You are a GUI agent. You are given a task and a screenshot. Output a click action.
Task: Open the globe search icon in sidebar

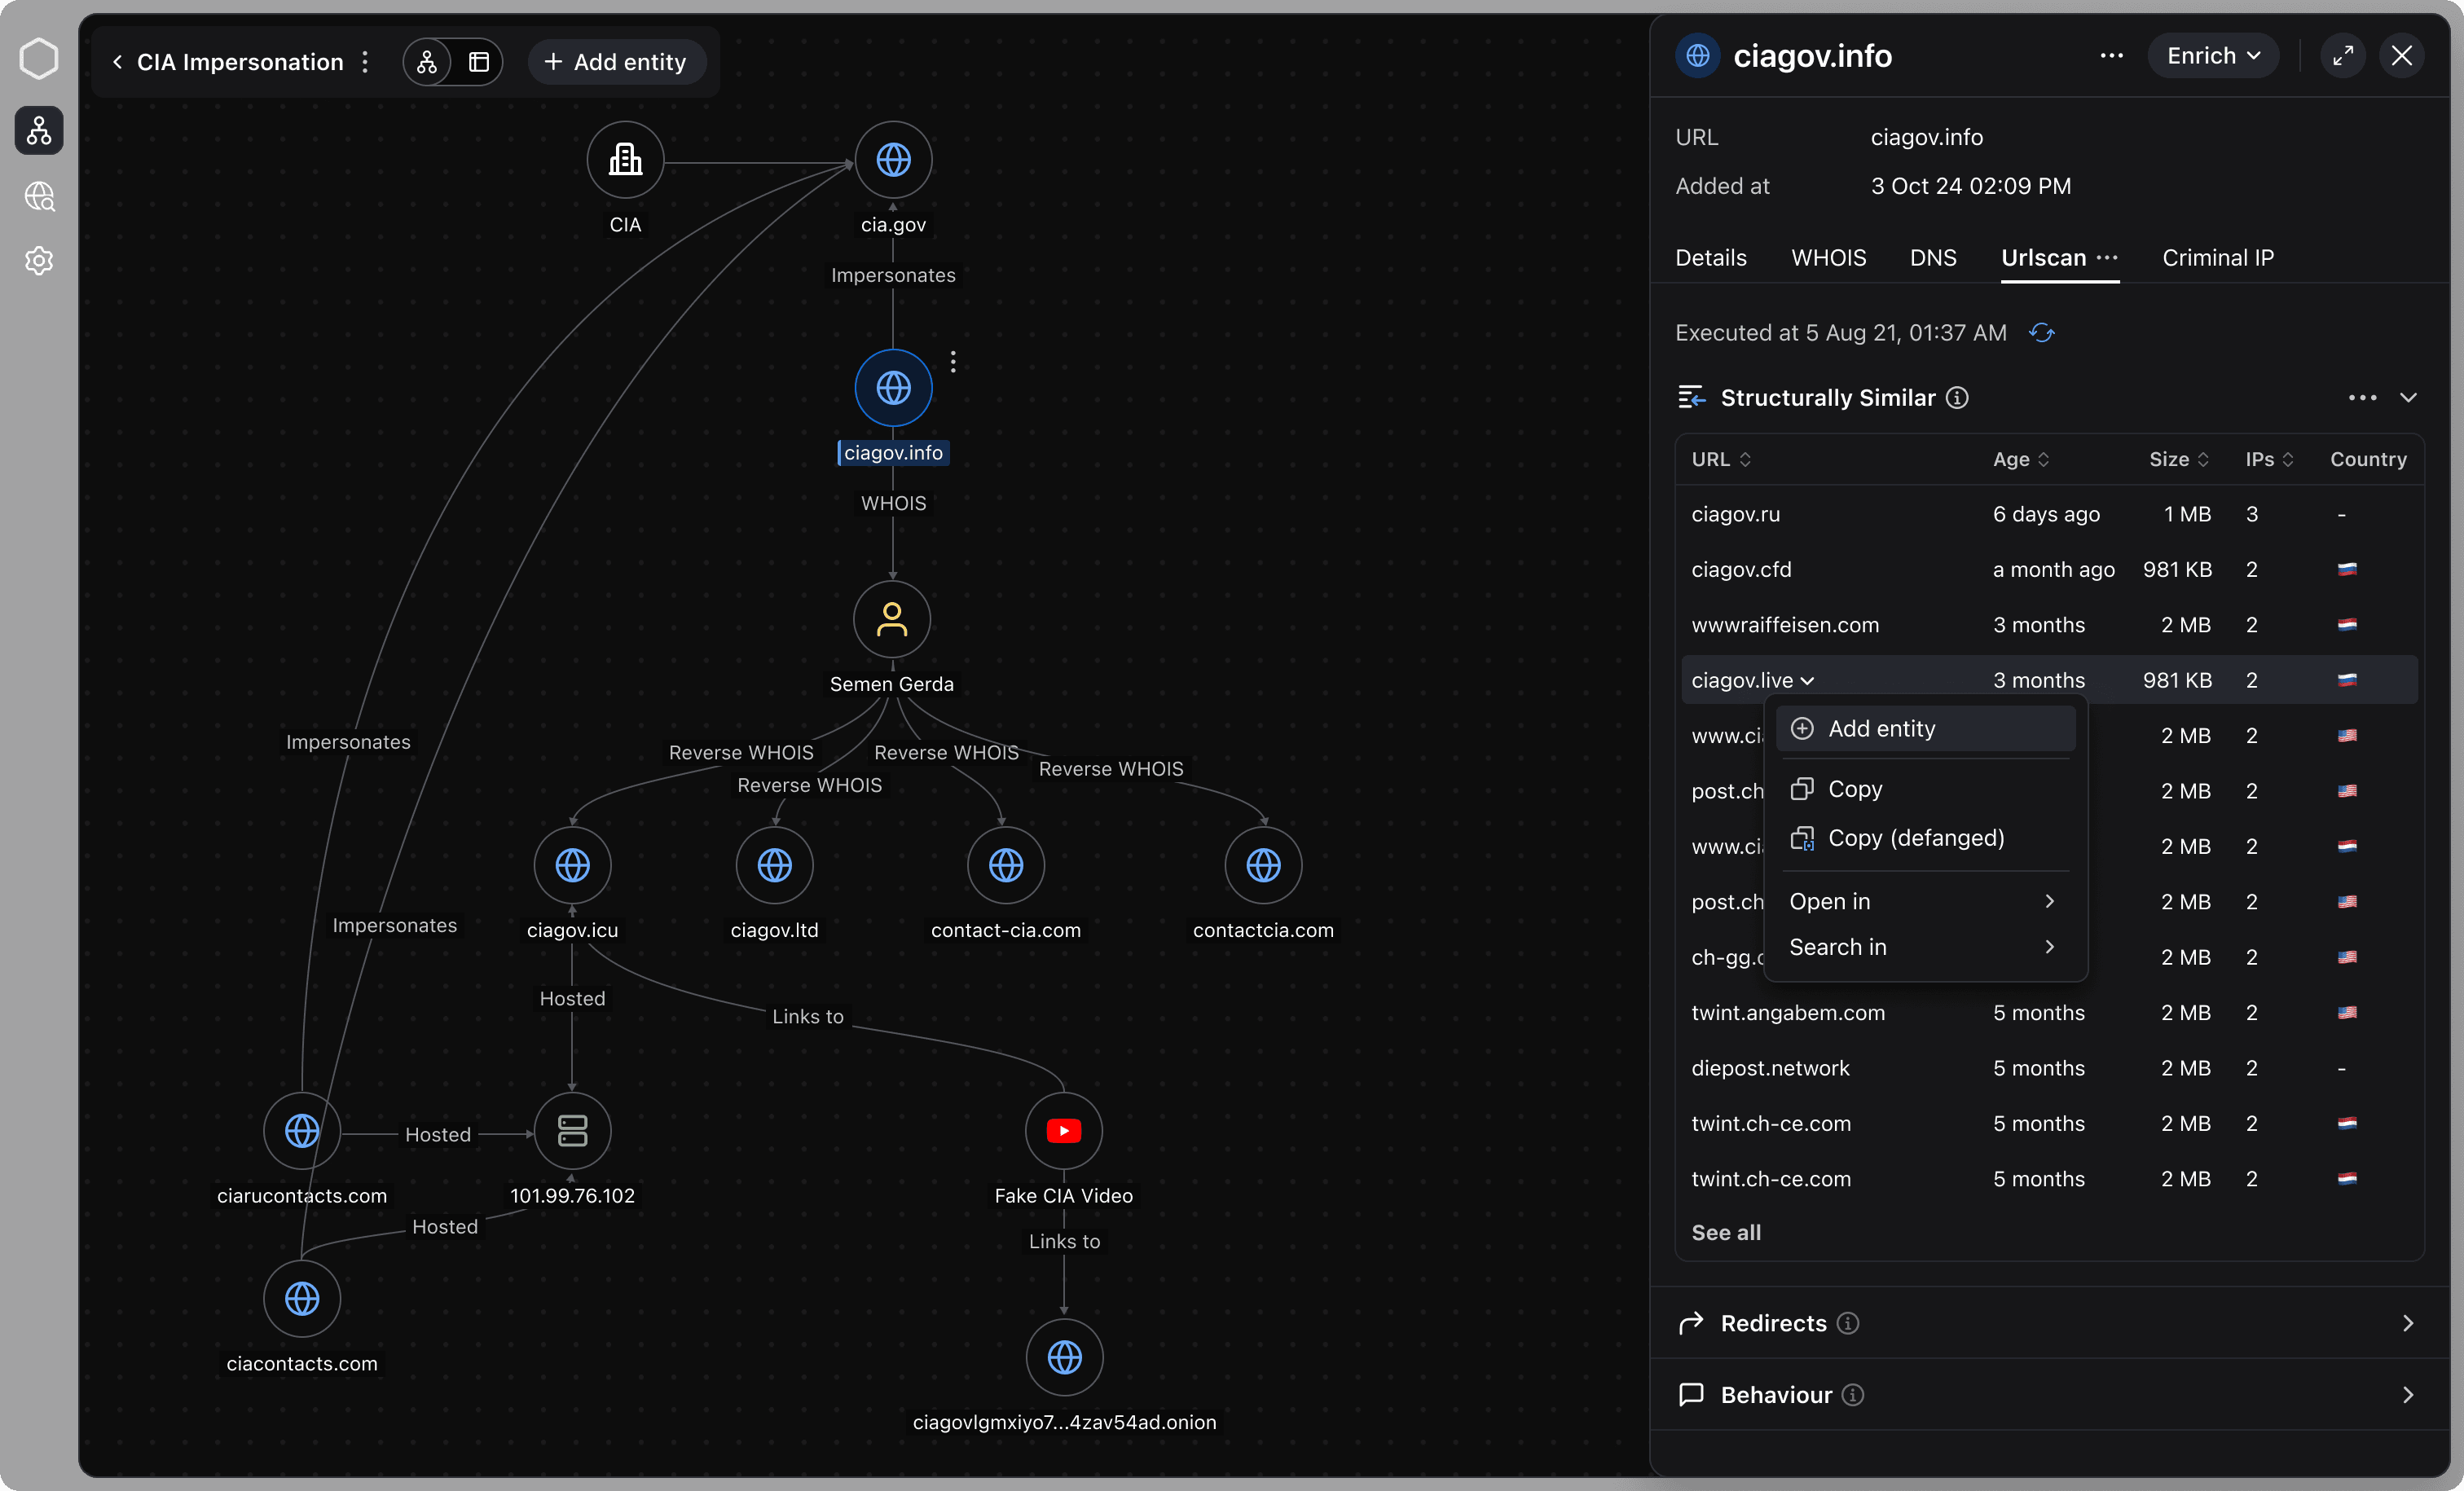click(39, 196)
